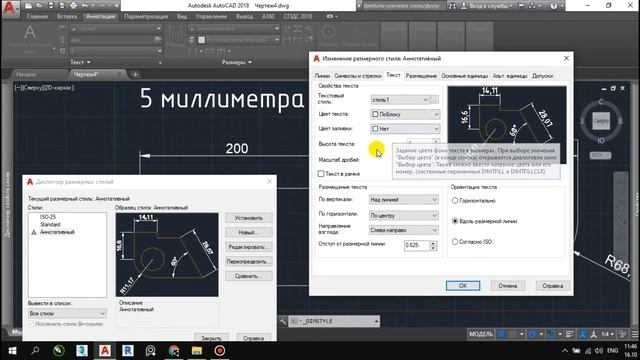
Task: Open the Insert ribbon tab
Action: tap(67, 16)
